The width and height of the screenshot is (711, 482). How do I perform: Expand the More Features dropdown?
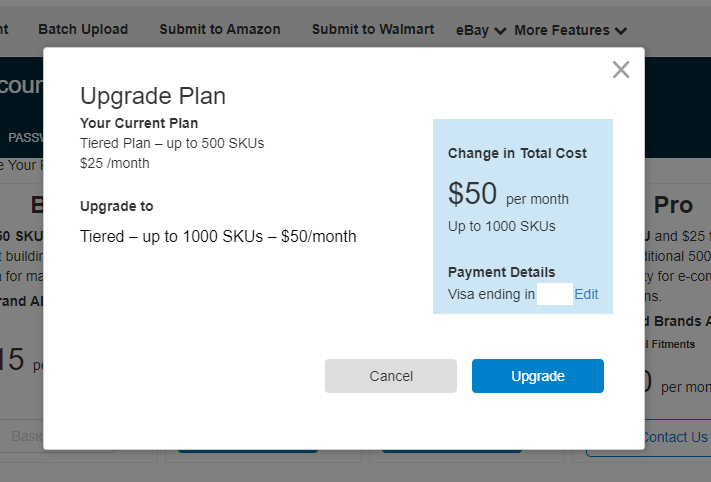coord(571,30)
